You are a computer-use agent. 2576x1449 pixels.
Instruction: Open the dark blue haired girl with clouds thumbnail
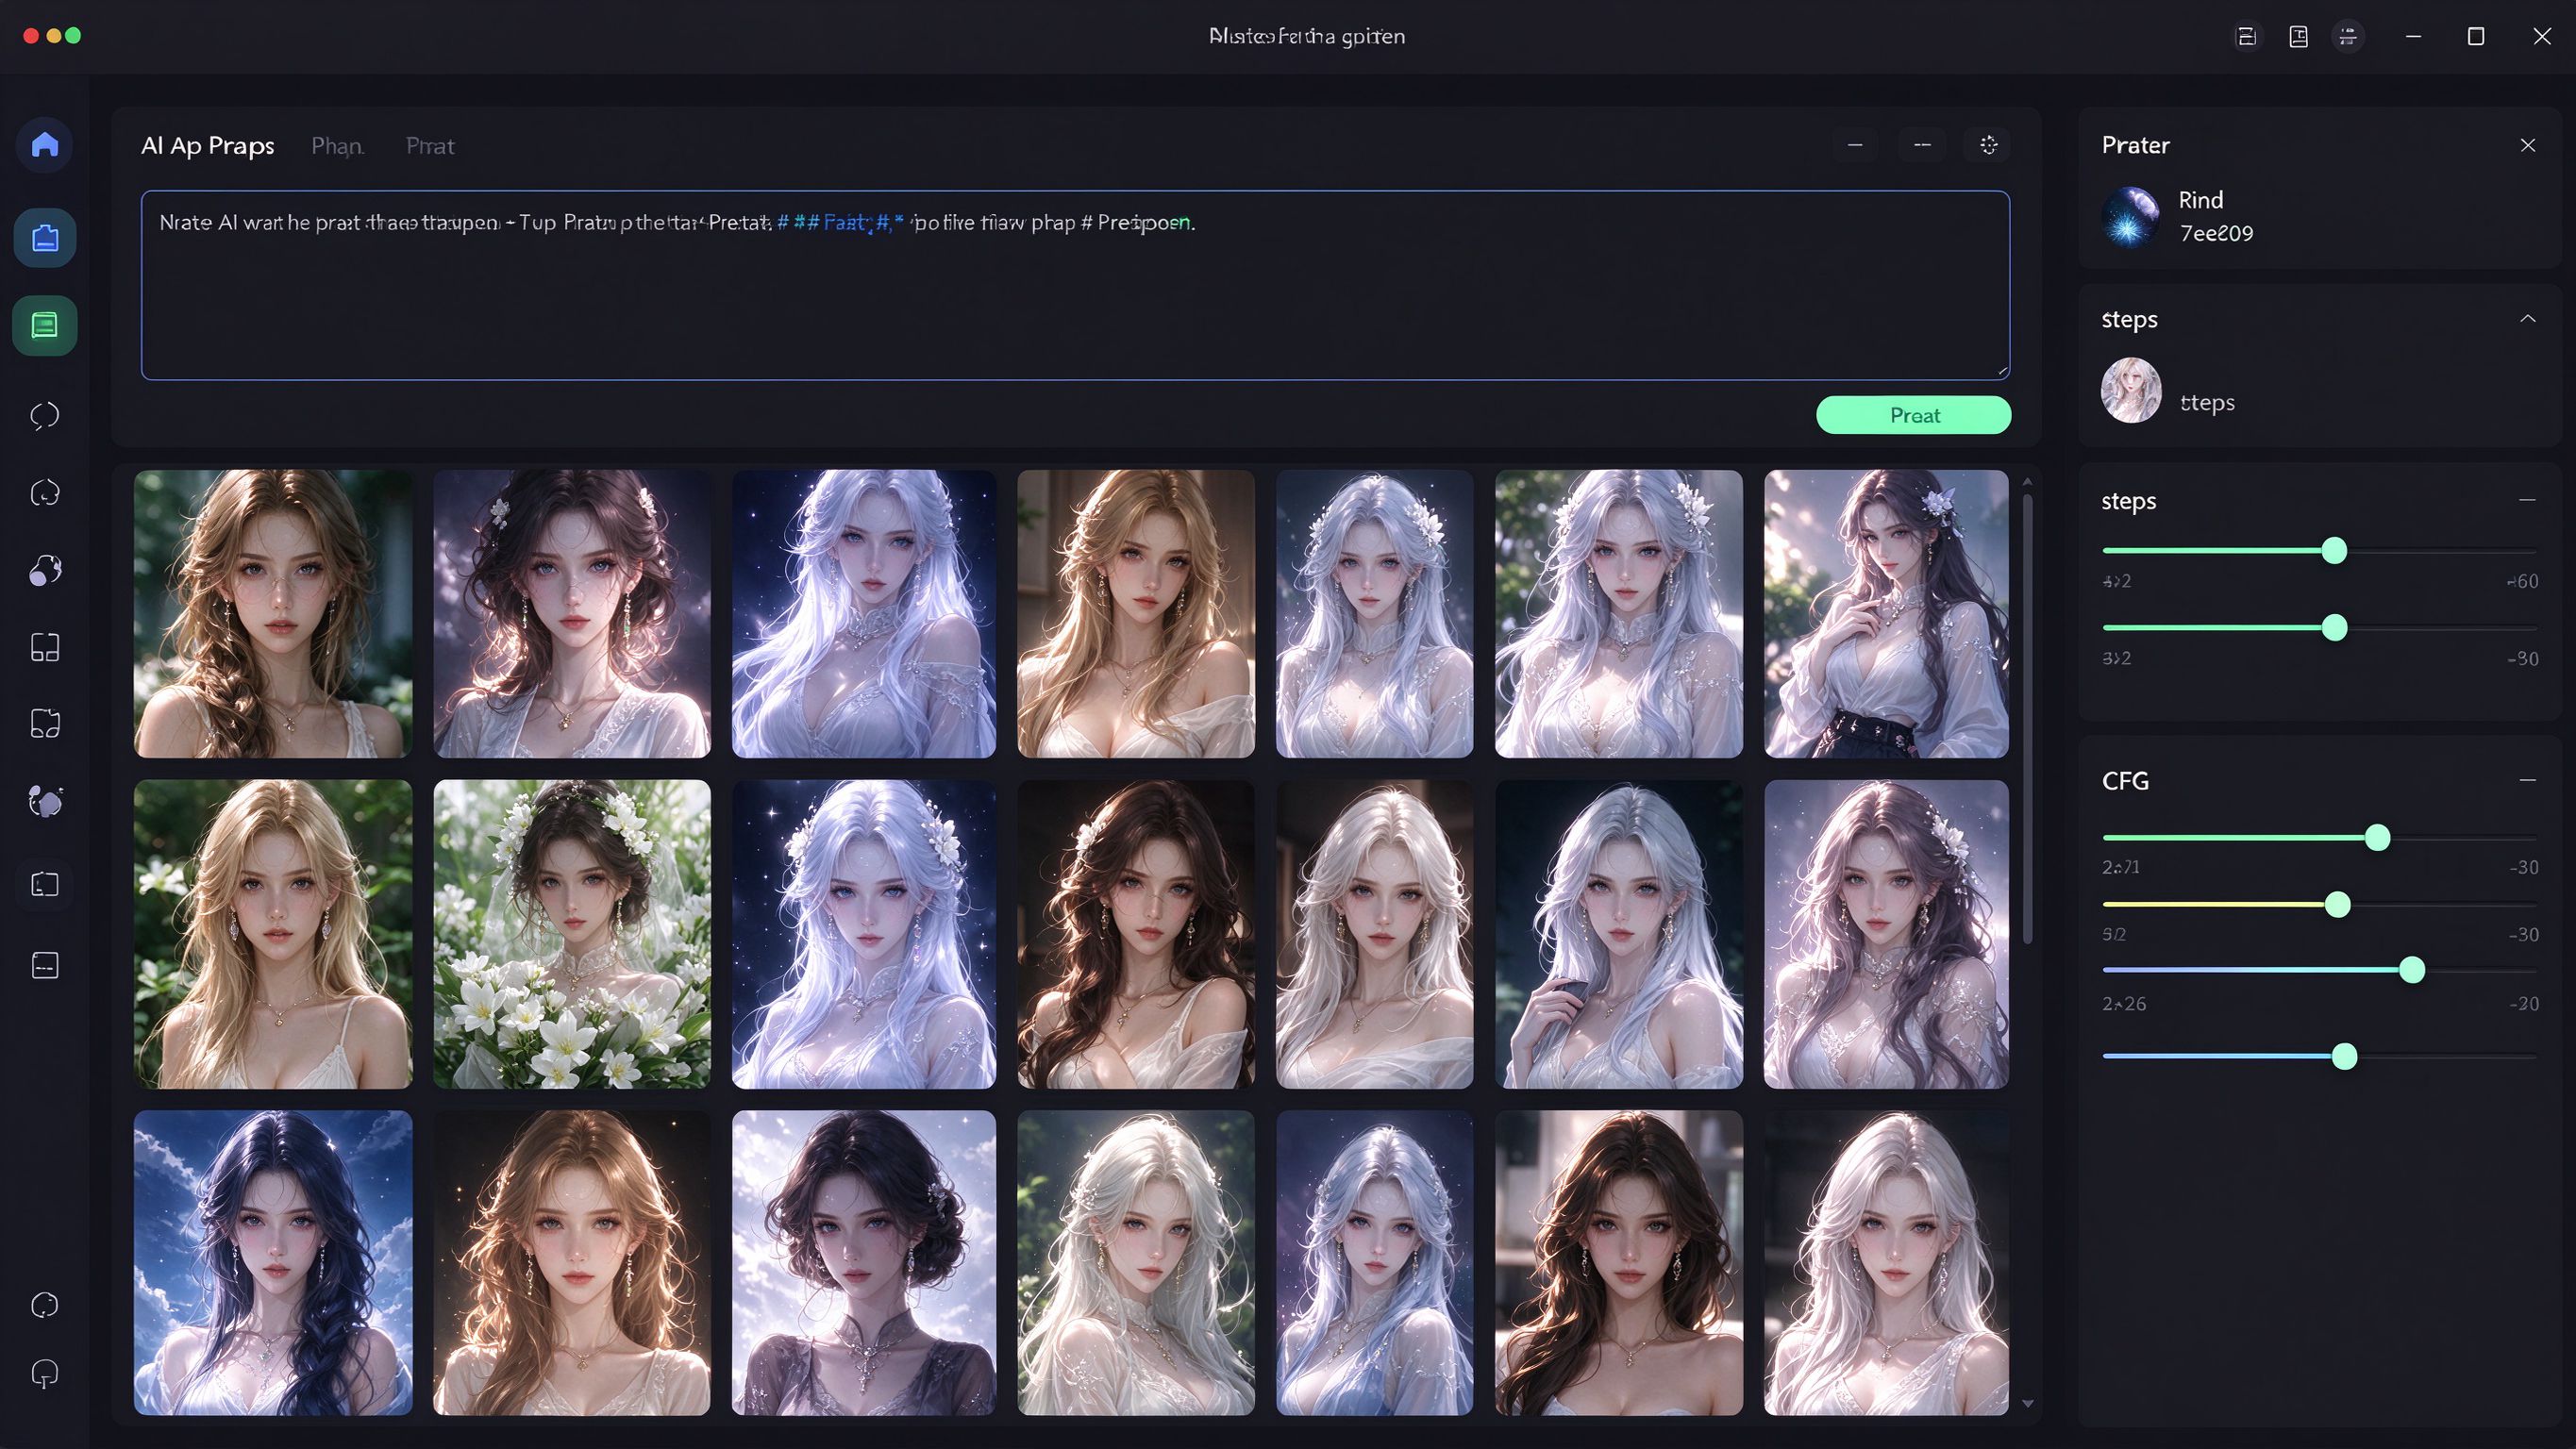pyautogui.click(x=273, y=1263)
